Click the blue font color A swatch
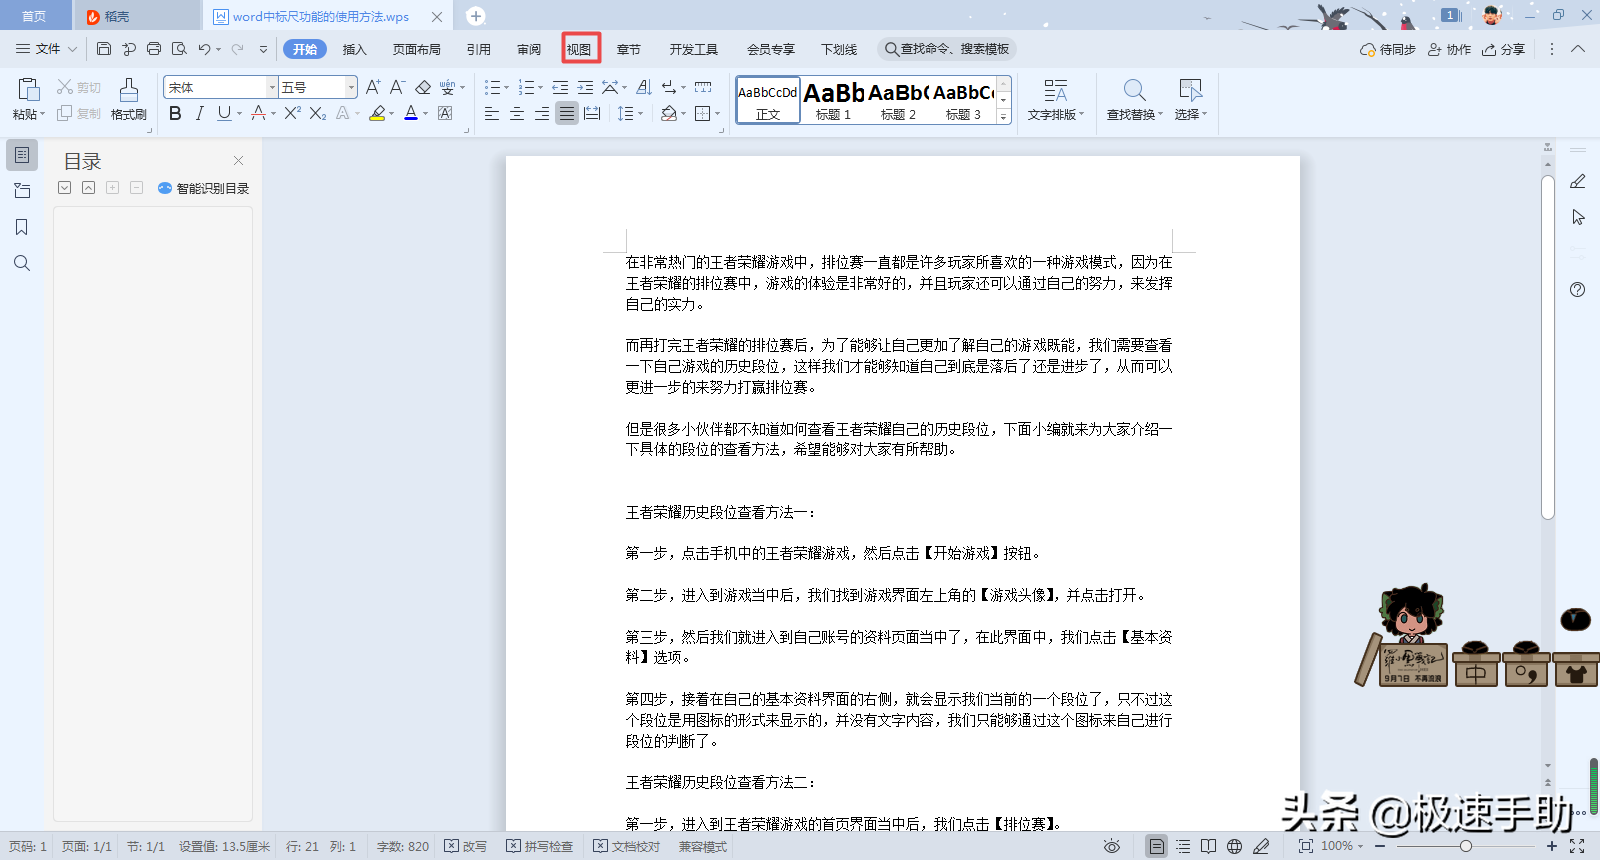This screenshot has width=1600, height=860. (x=411, y=114)
